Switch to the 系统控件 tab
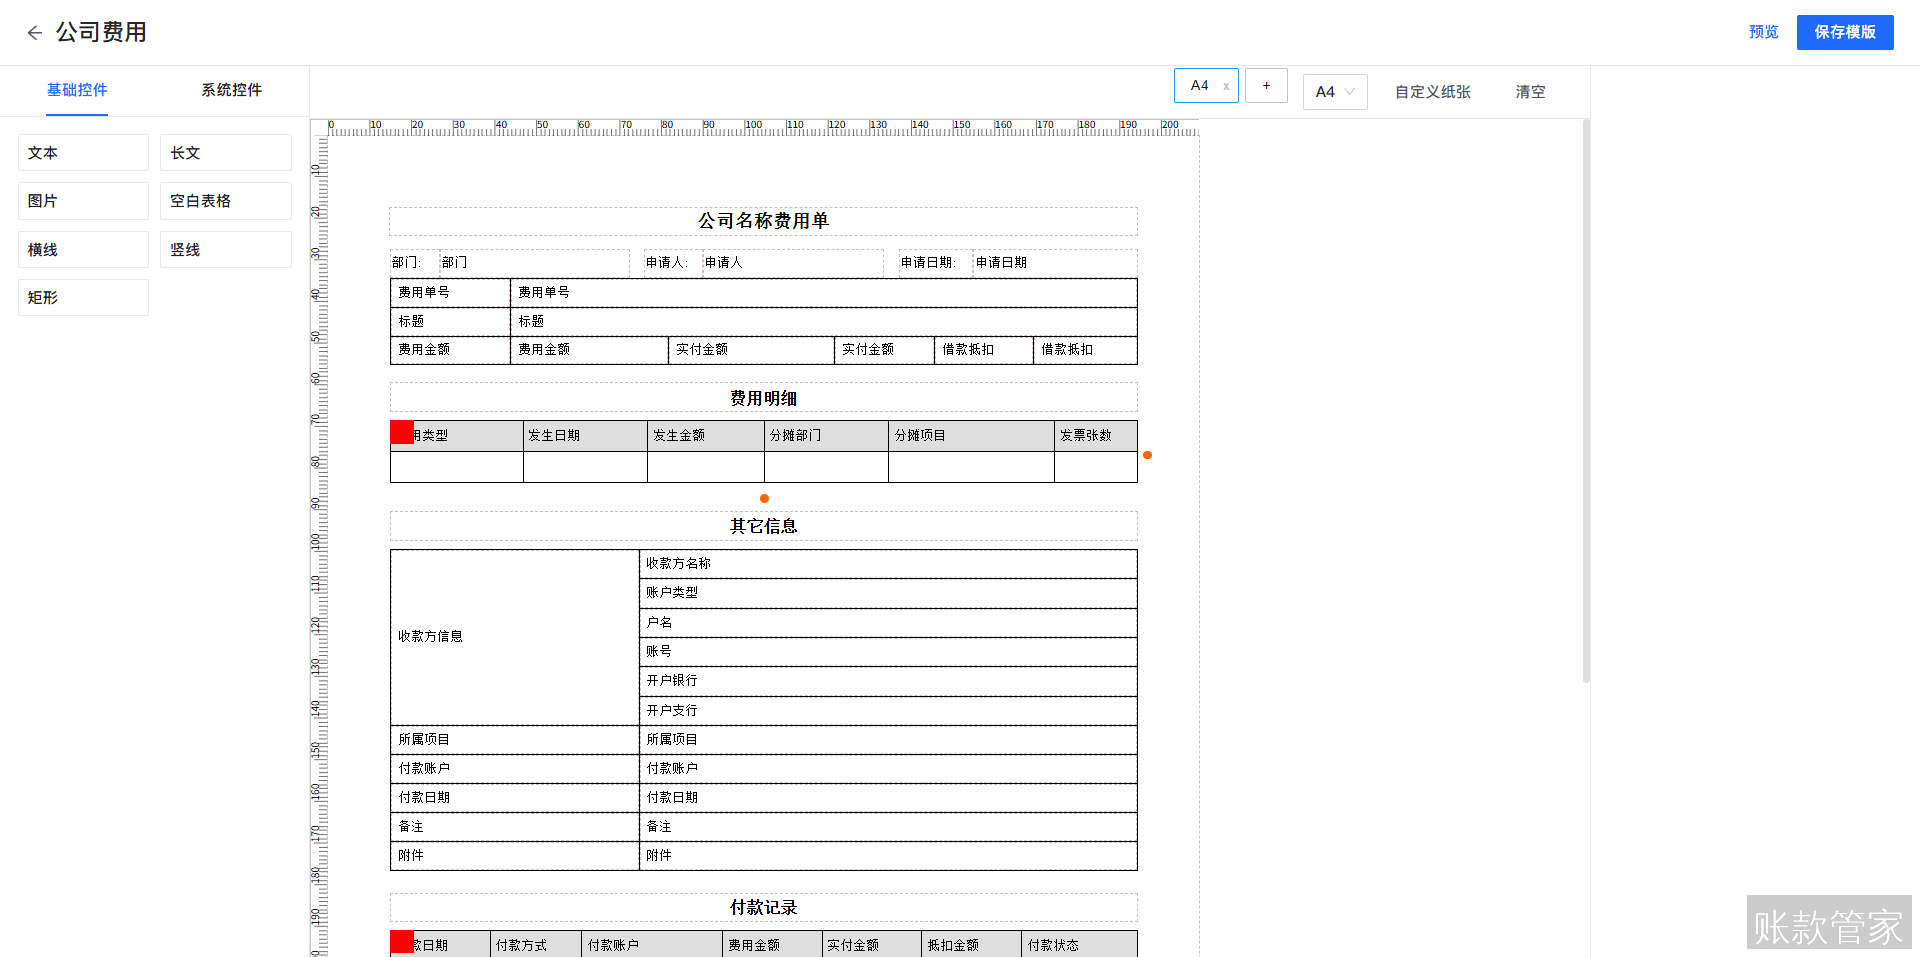 (x=232, y=90)
